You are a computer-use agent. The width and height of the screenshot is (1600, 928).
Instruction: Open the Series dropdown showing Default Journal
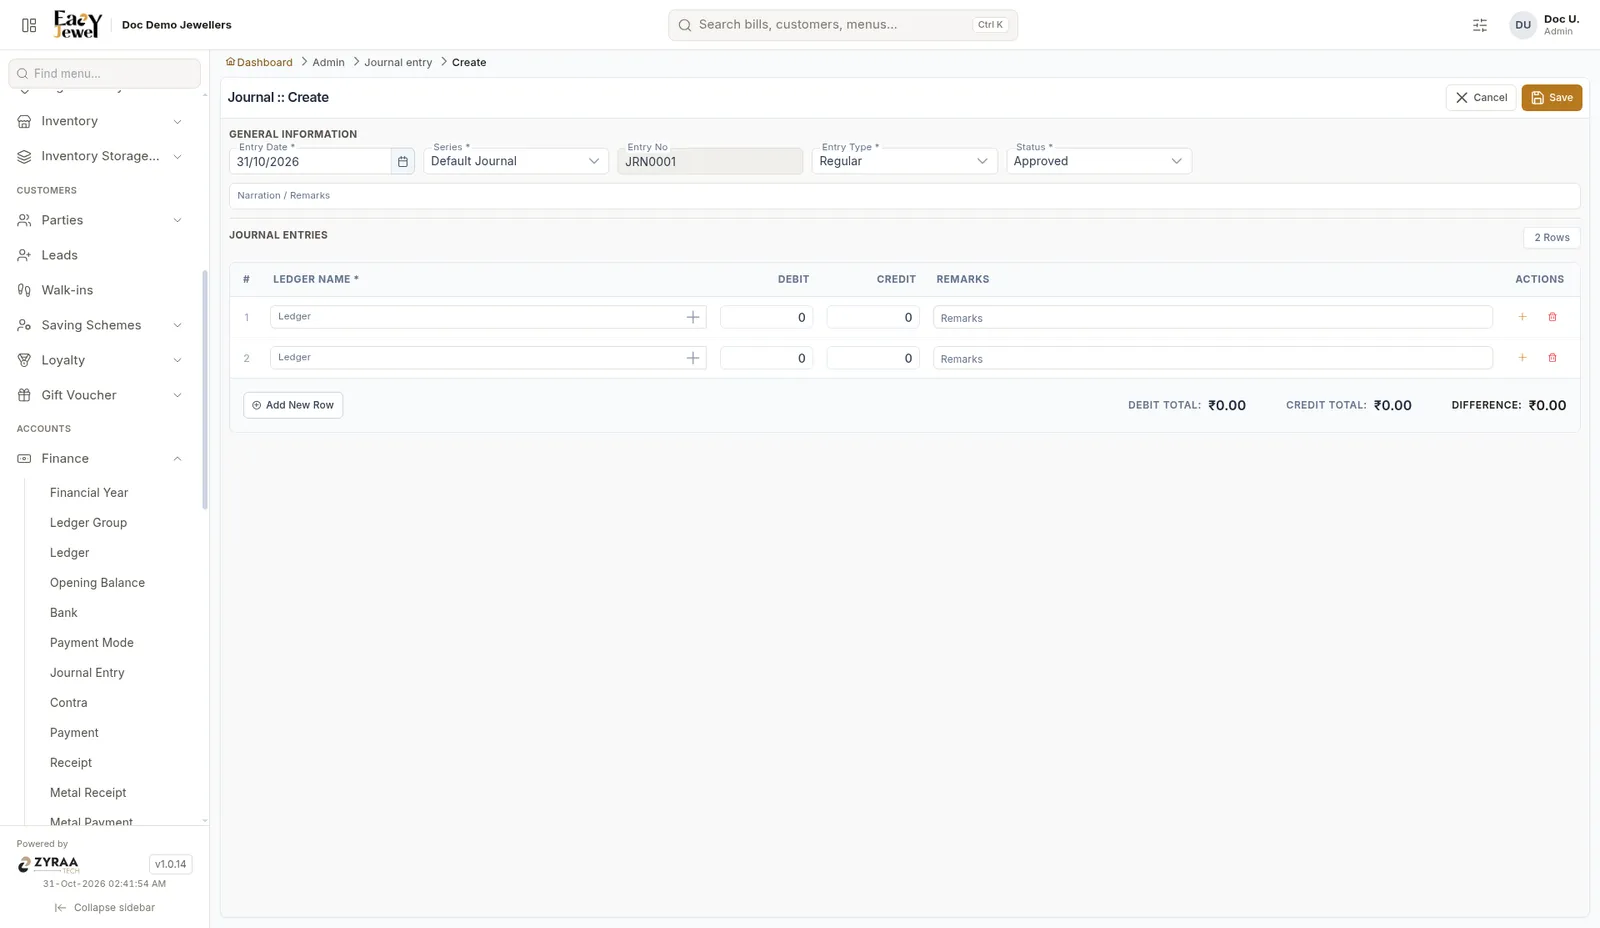pyautogui.click(x=516, y=161)
